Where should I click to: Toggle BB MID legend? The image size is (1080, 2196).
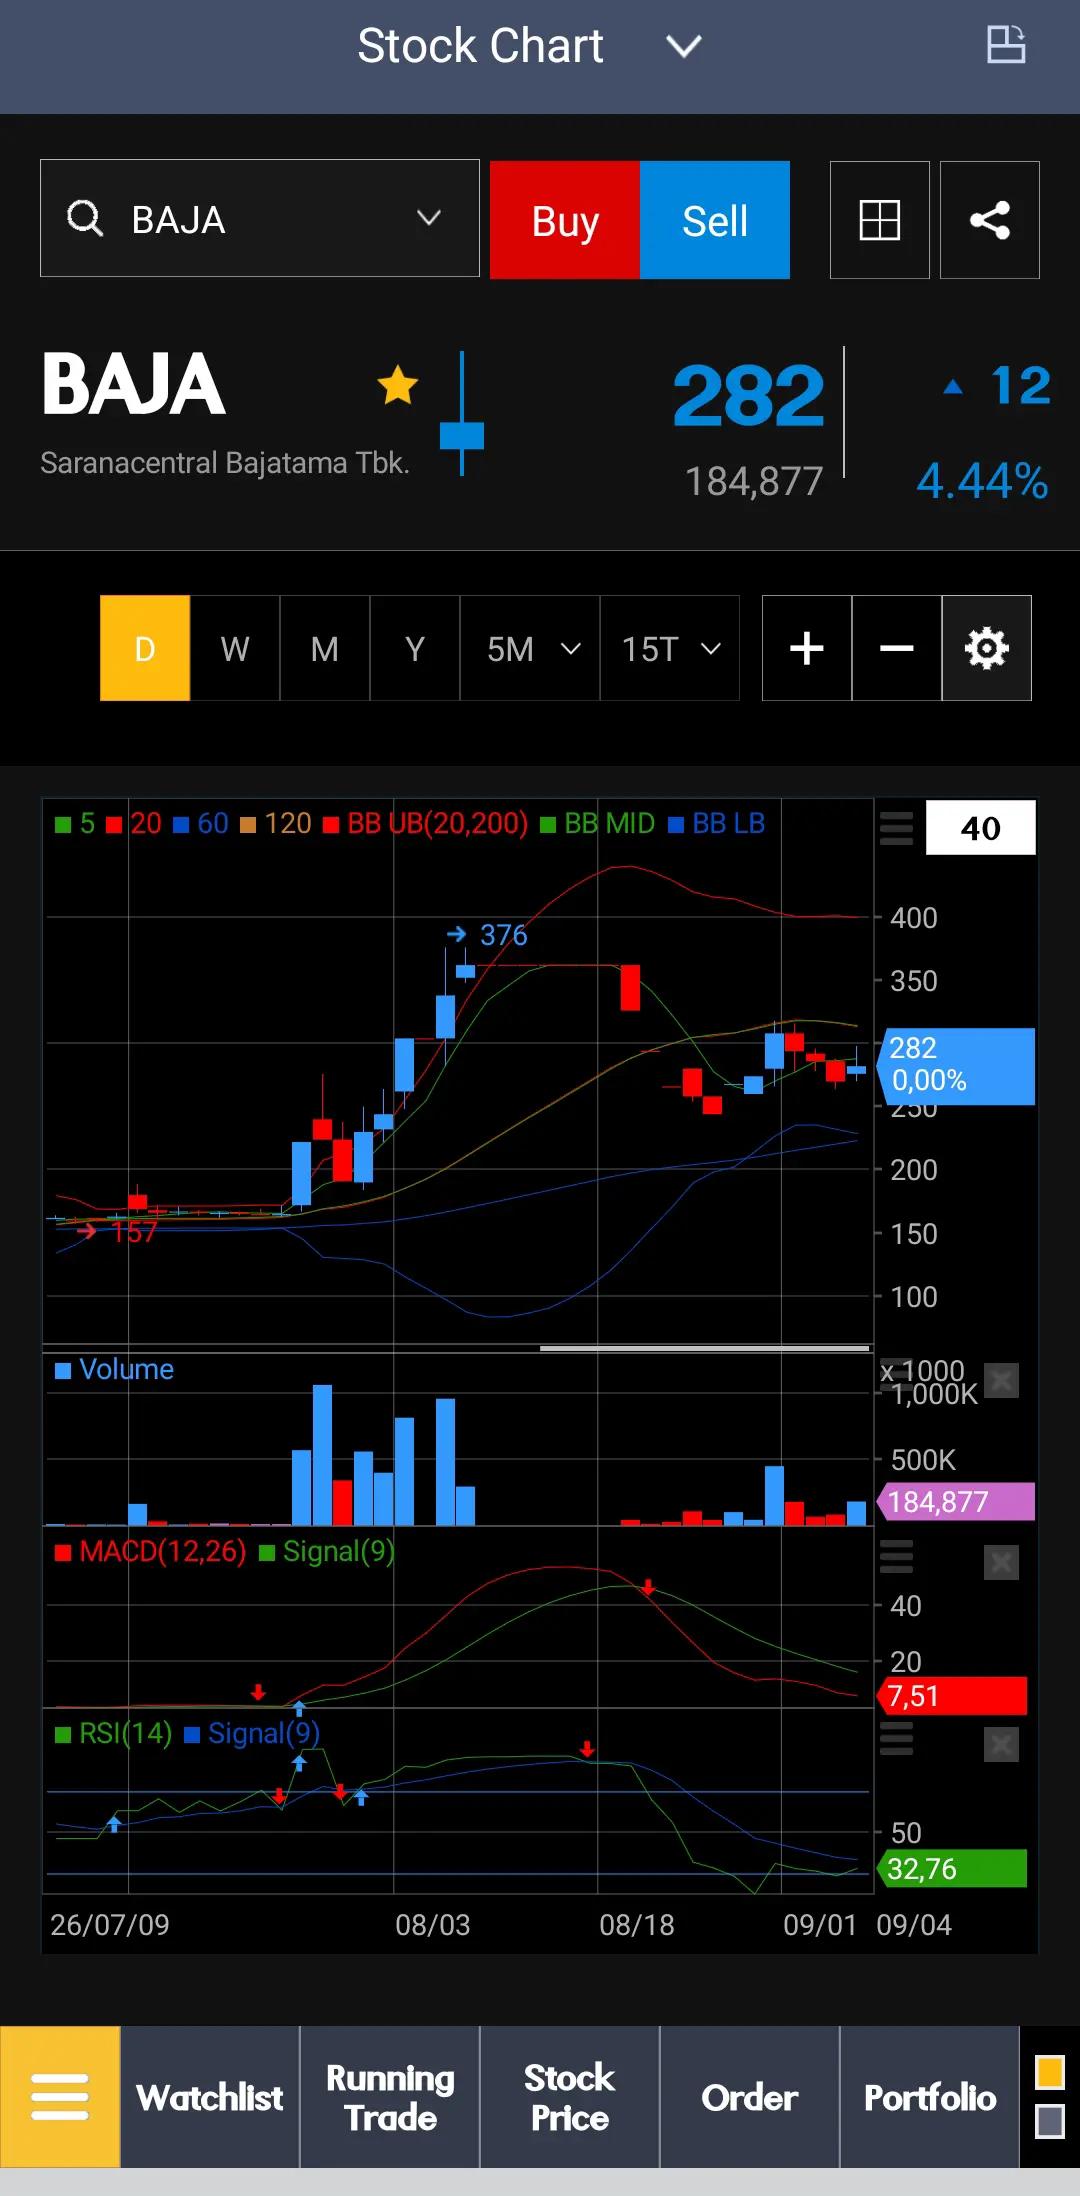click(x=598, y=824)
